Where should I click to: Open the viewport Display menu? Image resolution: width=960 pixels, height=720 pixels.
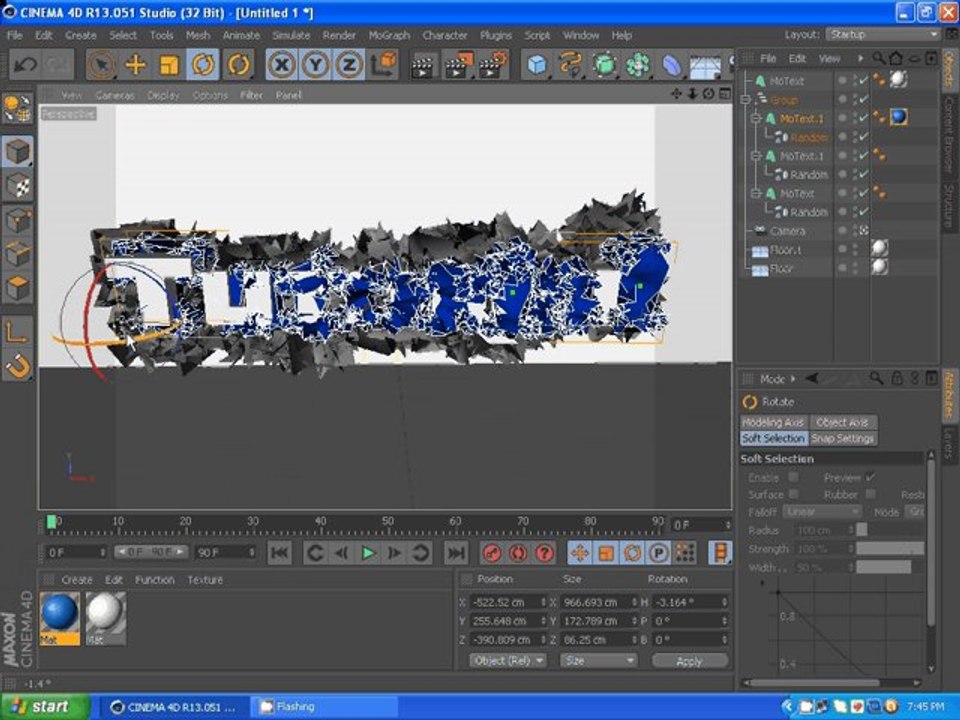[x=163, y=95]
